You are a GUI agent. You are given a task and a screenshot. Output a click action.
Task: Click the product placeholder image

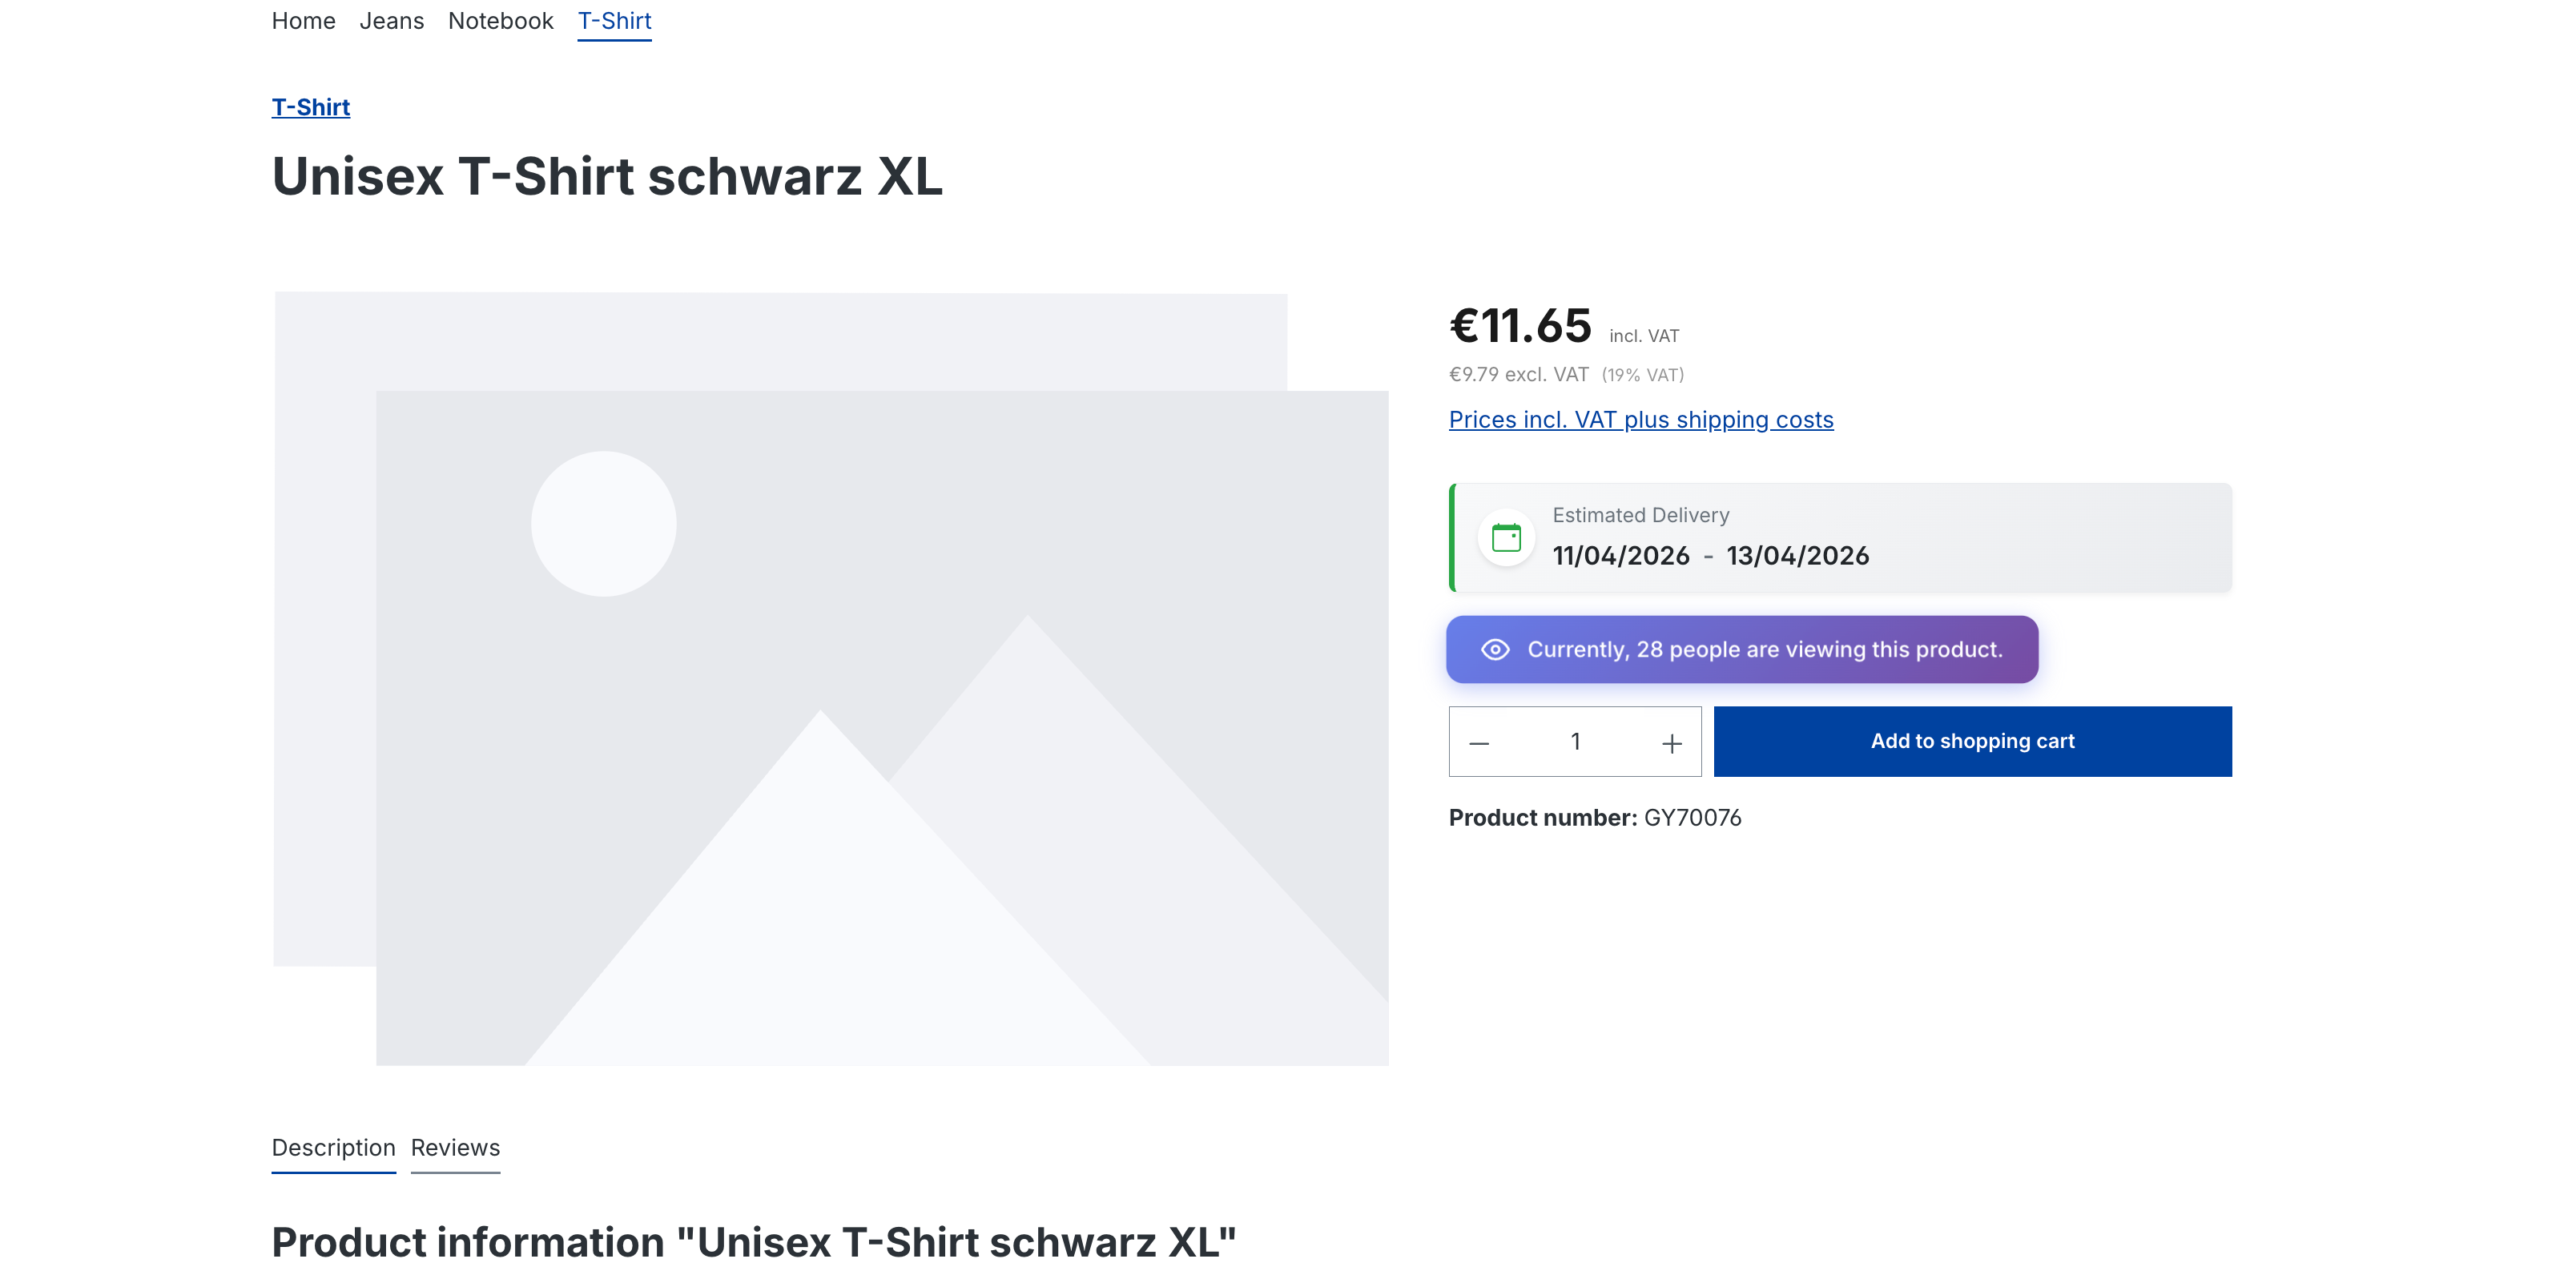click(x=830, y=680)
